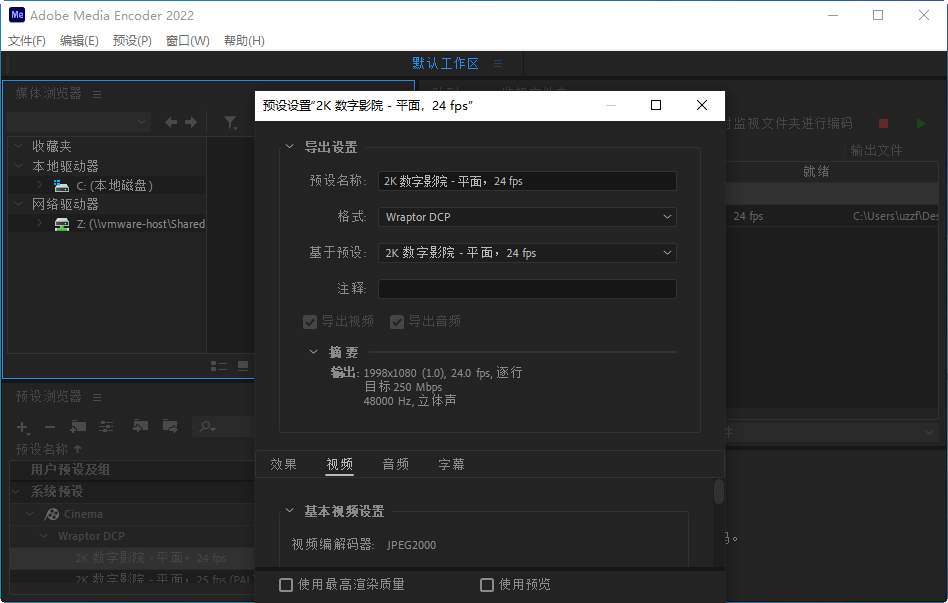Screen dimensions: 948x603
Task: Toggle the 导出音频 checkbox
Action: pos(397,322)
